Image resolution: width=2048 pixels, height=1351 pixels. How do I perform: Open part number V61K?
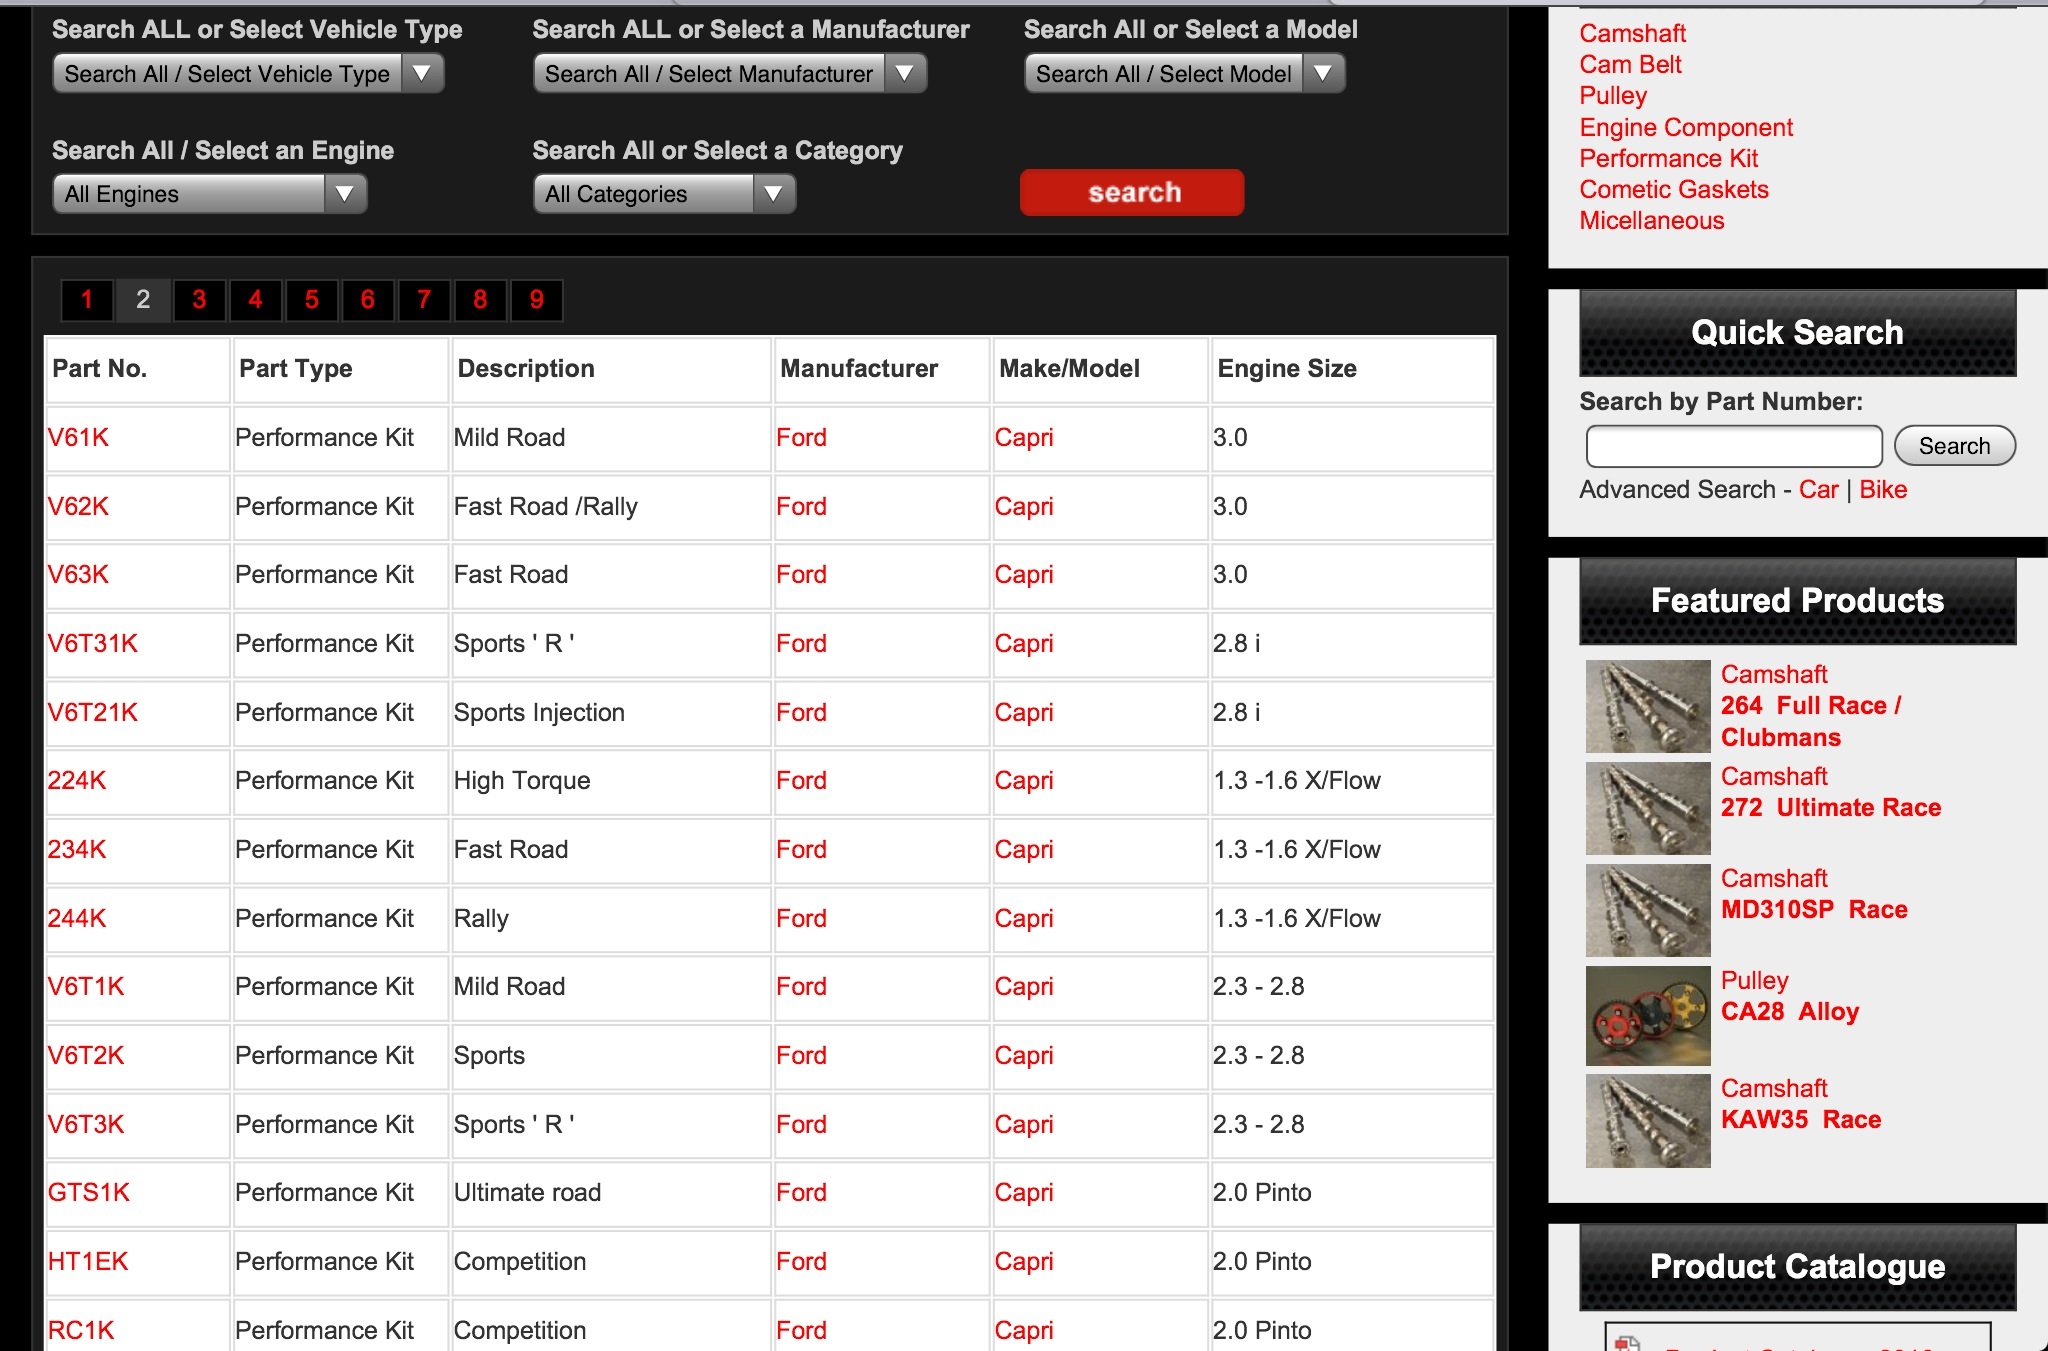78,438
